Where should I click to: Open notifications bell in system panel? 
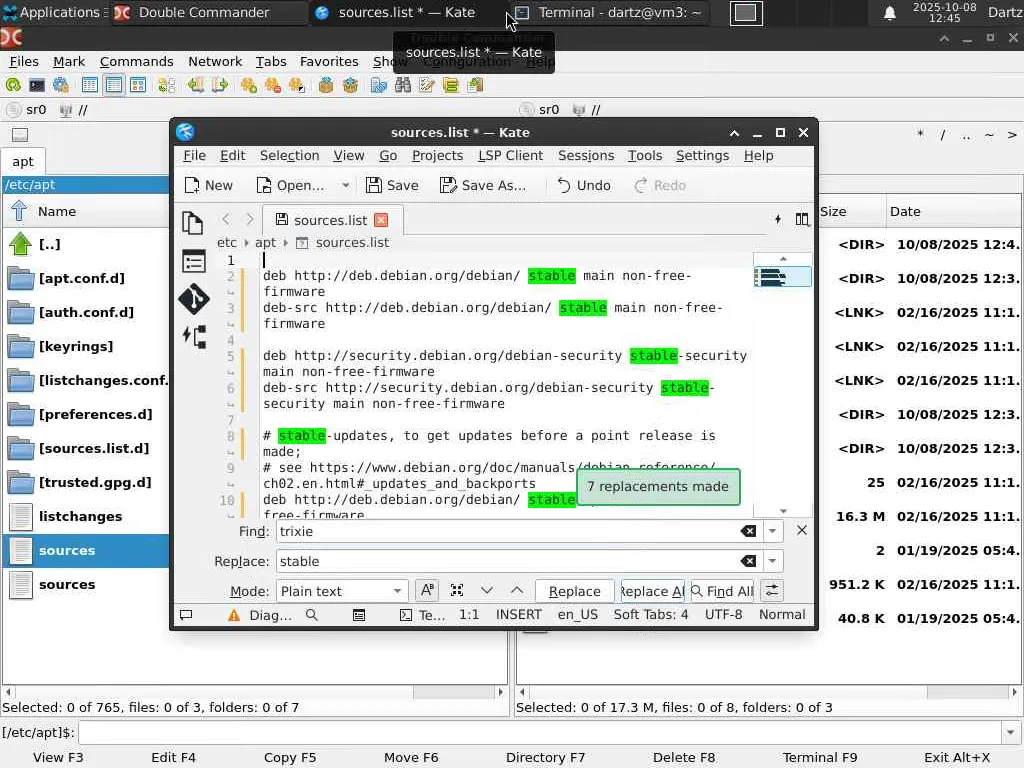coord(889,13)
